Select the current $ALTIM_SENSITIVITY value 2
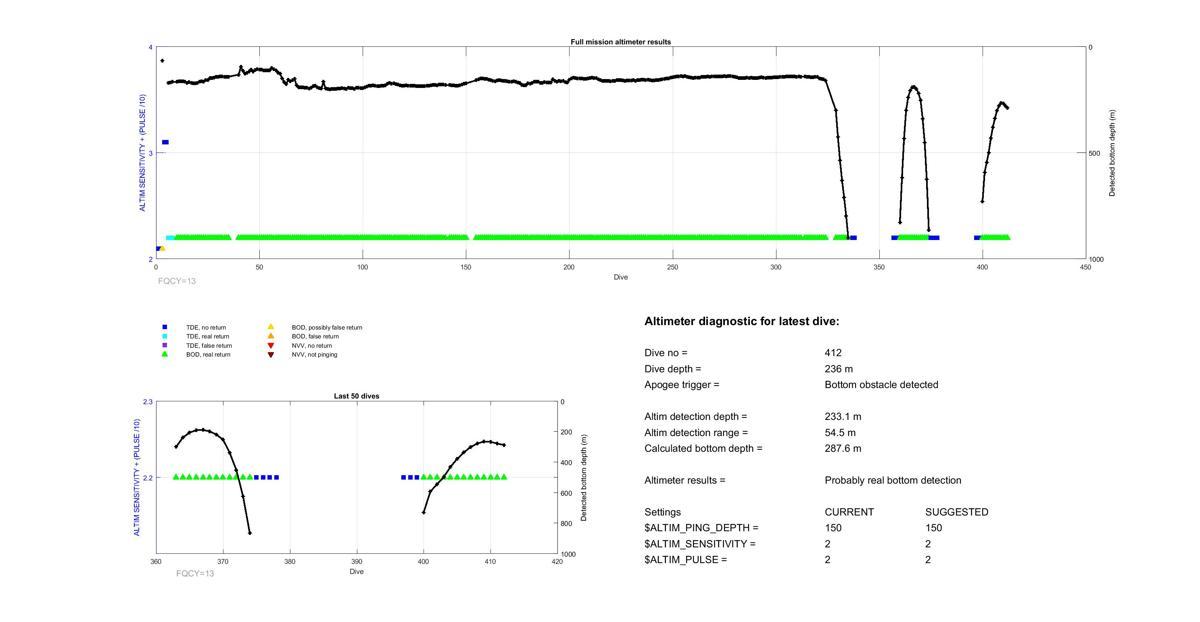Image resolution: width=1200 pixels, height=622 pixels. 828,544
